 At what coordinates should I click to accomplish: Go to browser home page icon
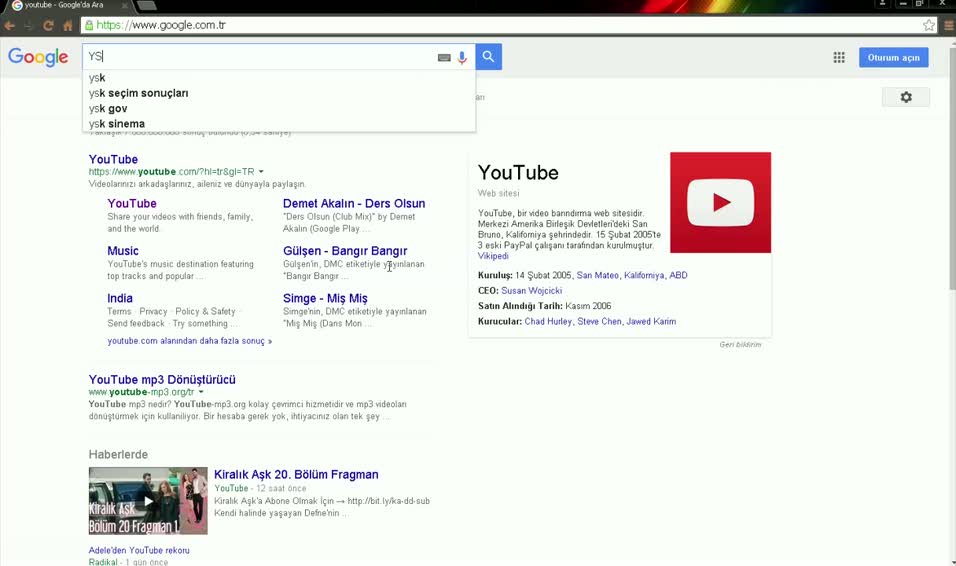click(x=68, y=25)
